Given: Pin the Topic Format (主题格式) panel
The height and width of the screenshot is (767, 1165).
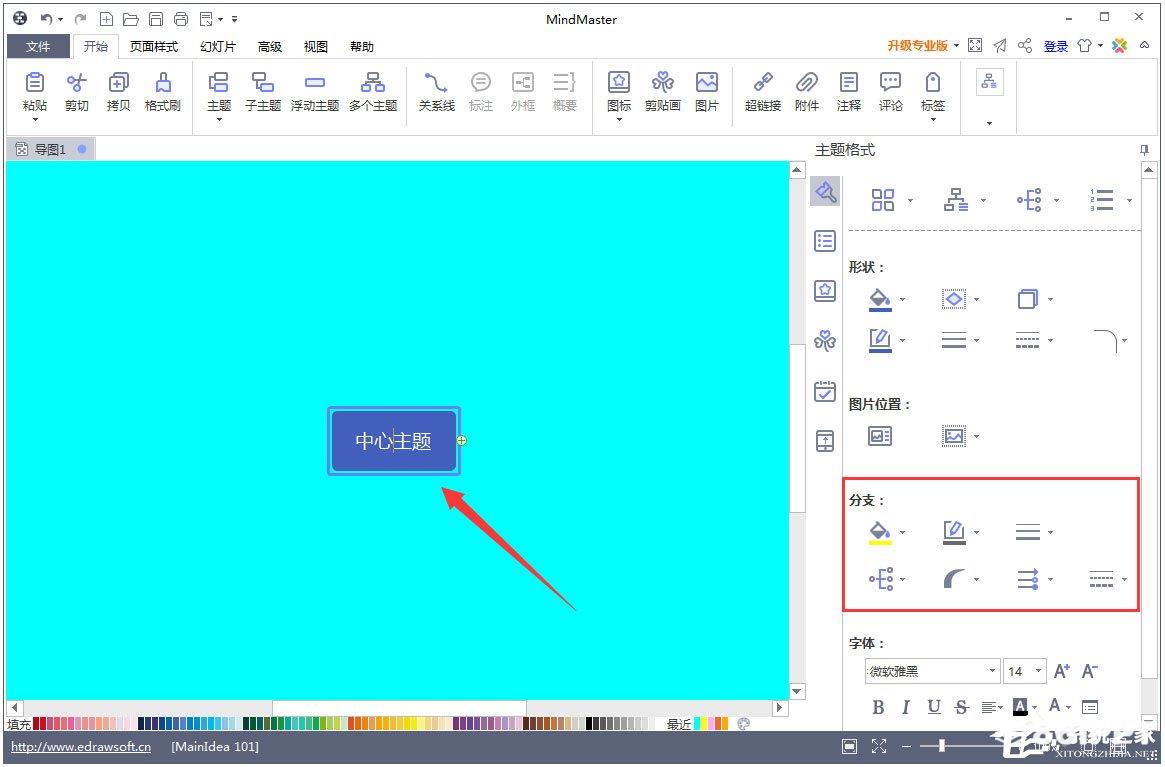Looking at the screenshot, I should click(x=1144, y=149).
